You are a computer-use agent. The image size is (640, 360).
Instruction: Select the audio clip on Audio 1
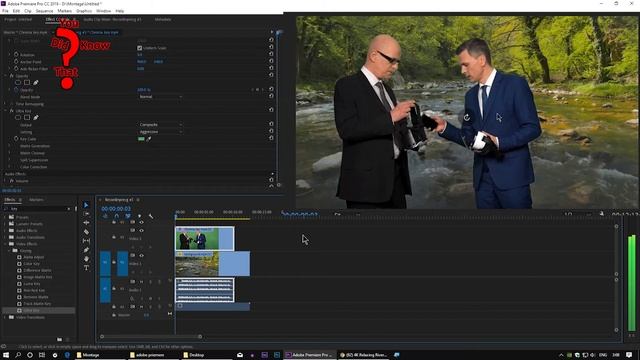coord(204,290)
